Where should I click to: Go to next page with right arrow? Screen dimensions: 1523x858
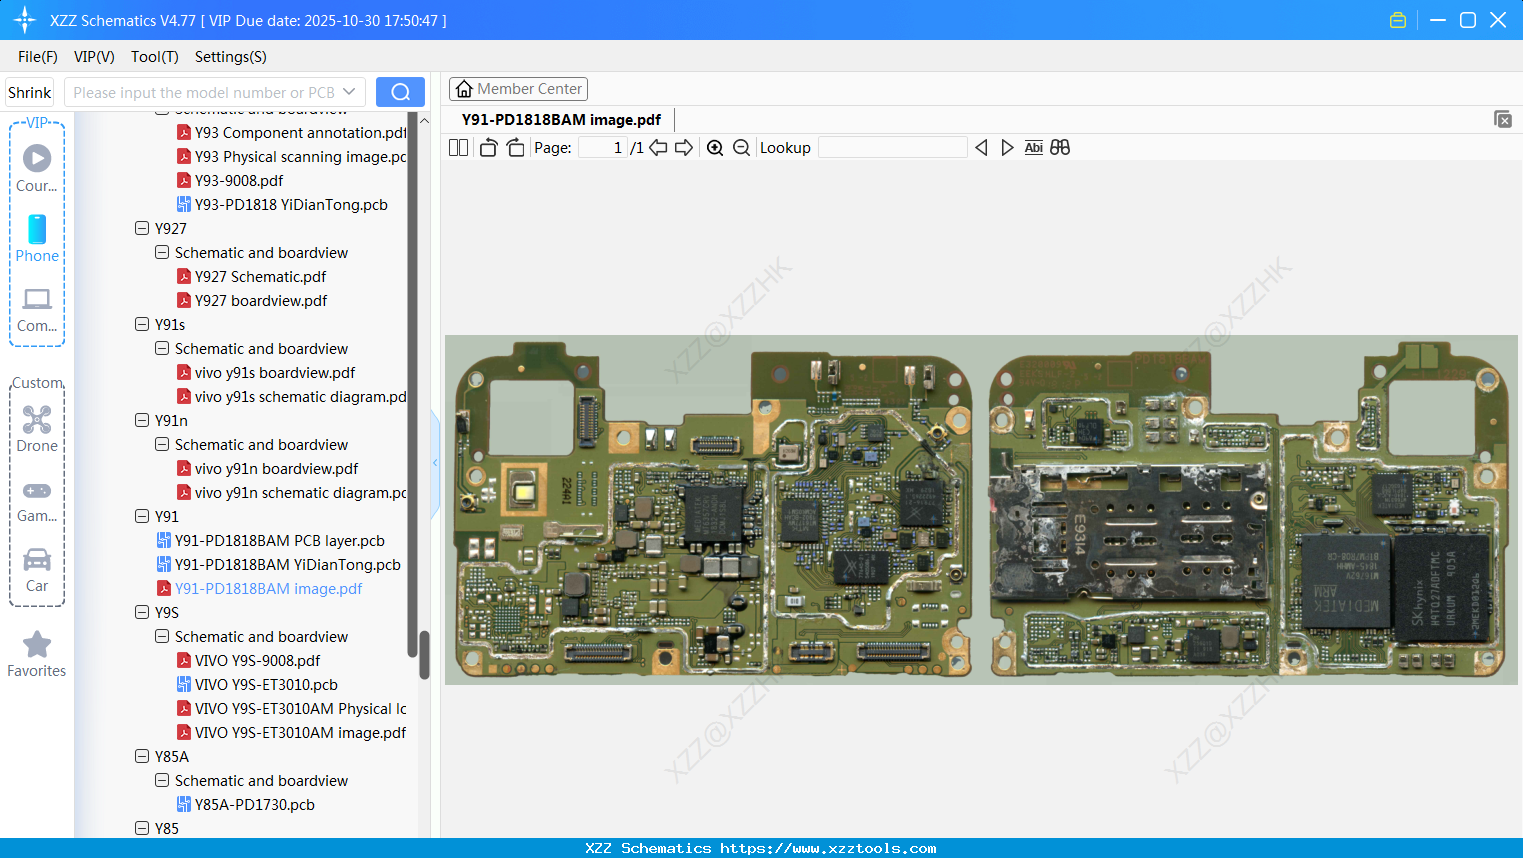[x=684, y=148]
